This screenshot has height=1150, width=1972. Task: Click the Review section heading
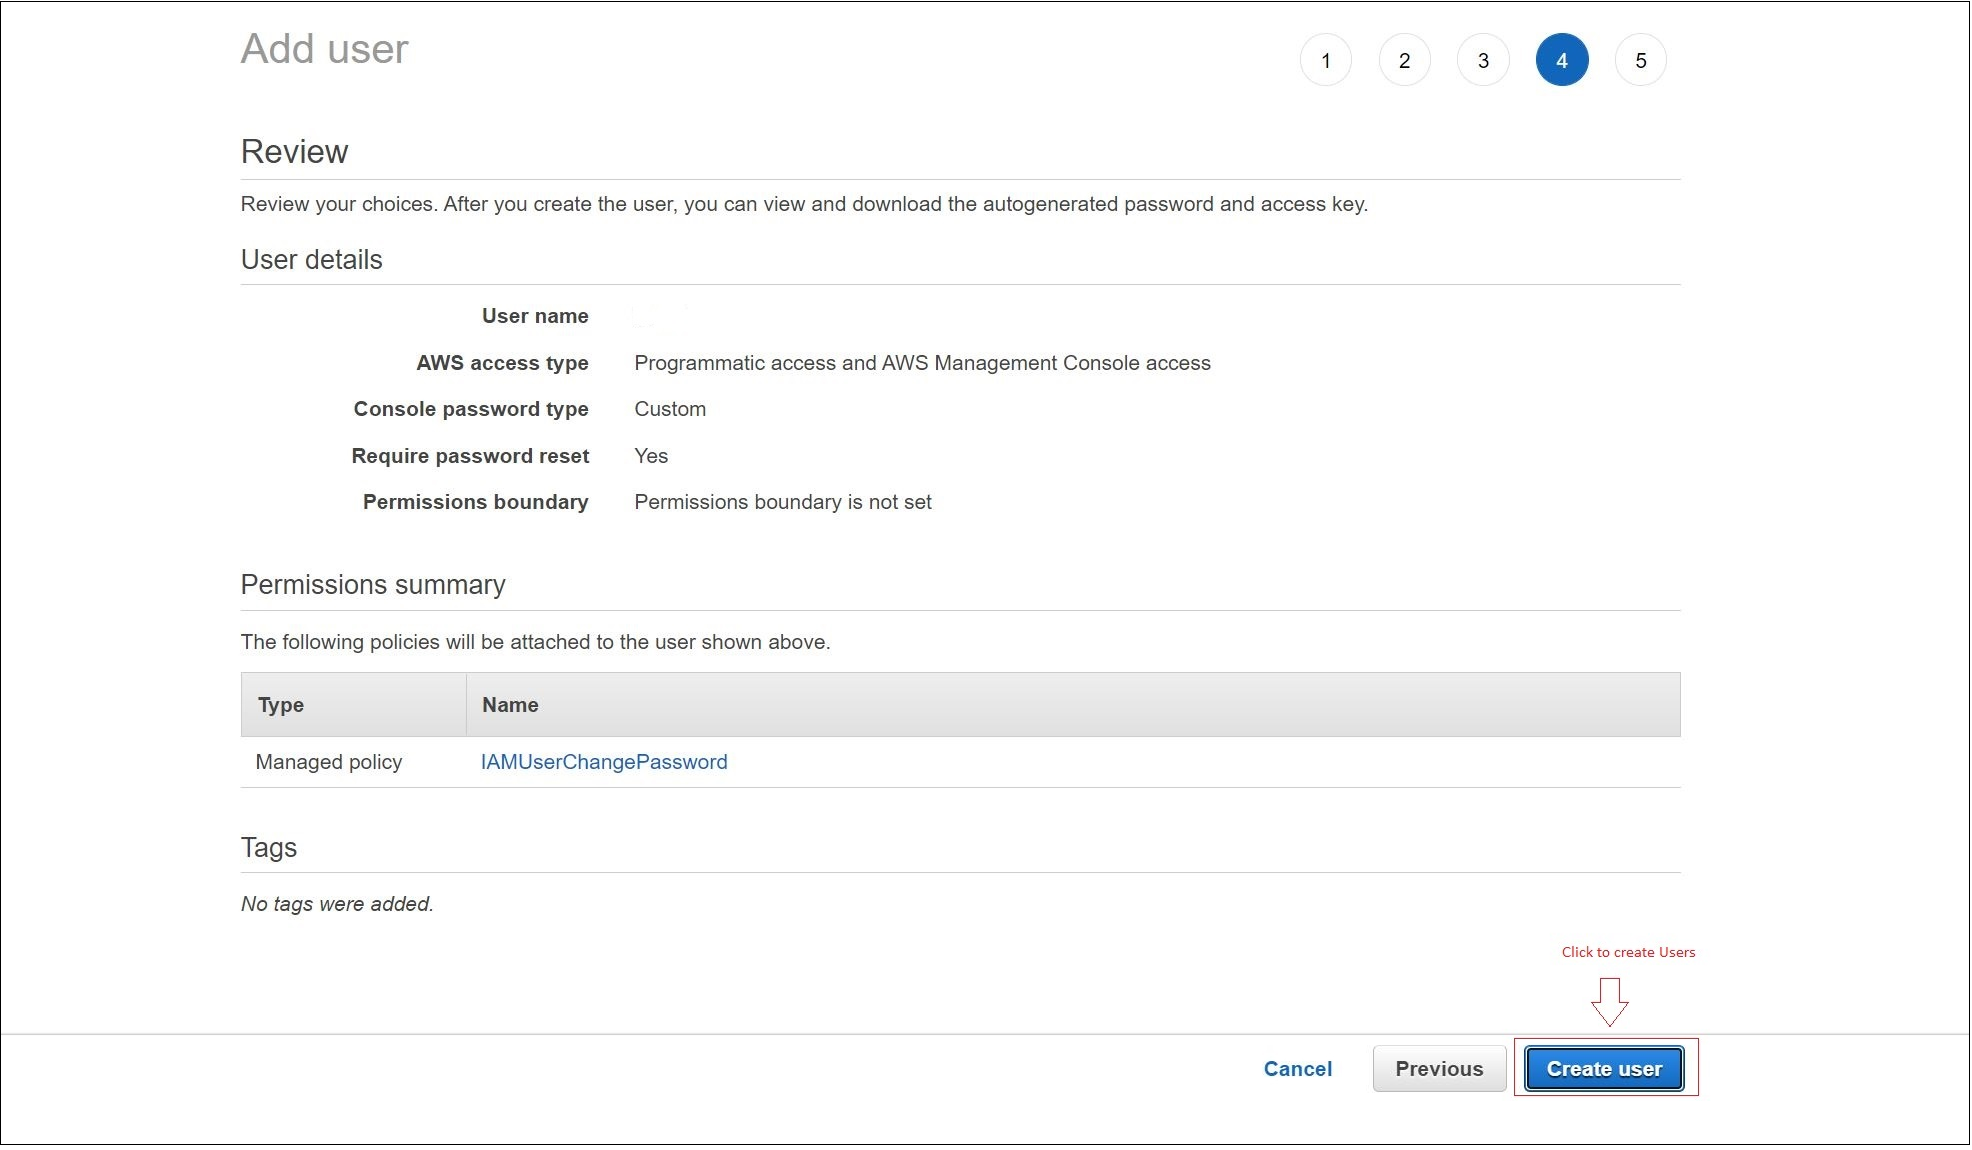point(293,151)
